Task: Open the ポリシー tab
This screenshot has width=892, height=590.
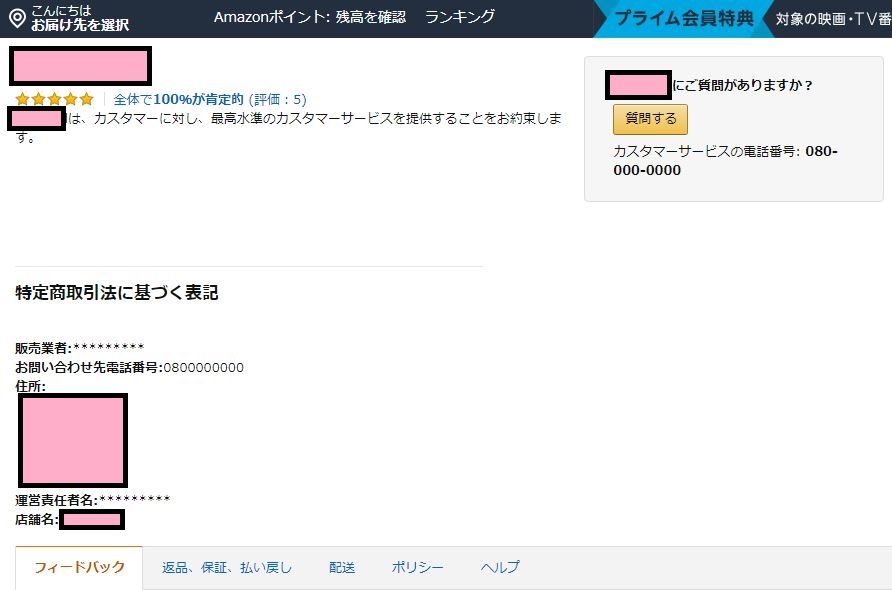Action: [x=417, y=567]
